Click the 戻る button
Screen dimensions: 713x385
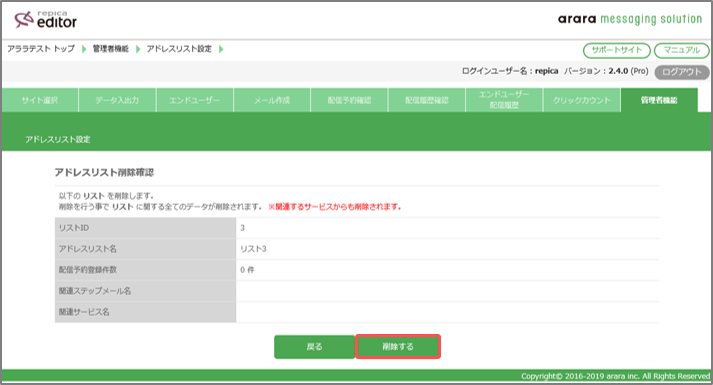pos(314,347)
